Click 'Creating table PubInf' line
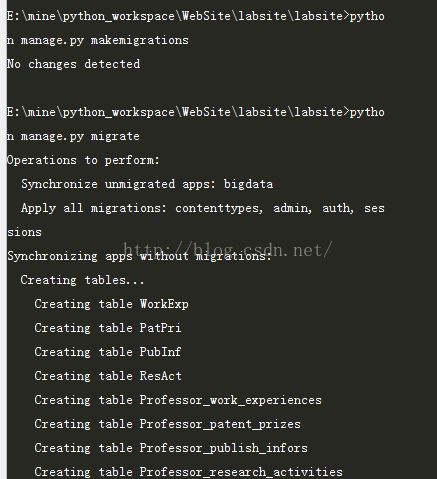Viewport: 437px width, 479px height. coord(108,352)
